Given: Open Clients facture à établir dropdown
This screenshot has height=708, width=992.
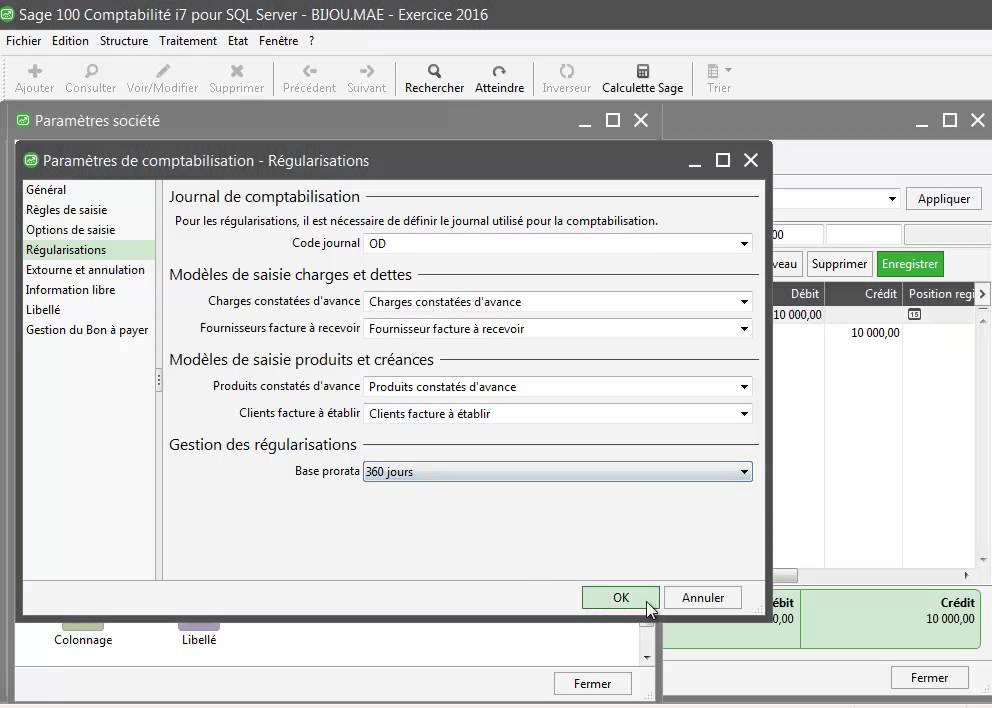Looking at the screenshot, I should 744,414.
